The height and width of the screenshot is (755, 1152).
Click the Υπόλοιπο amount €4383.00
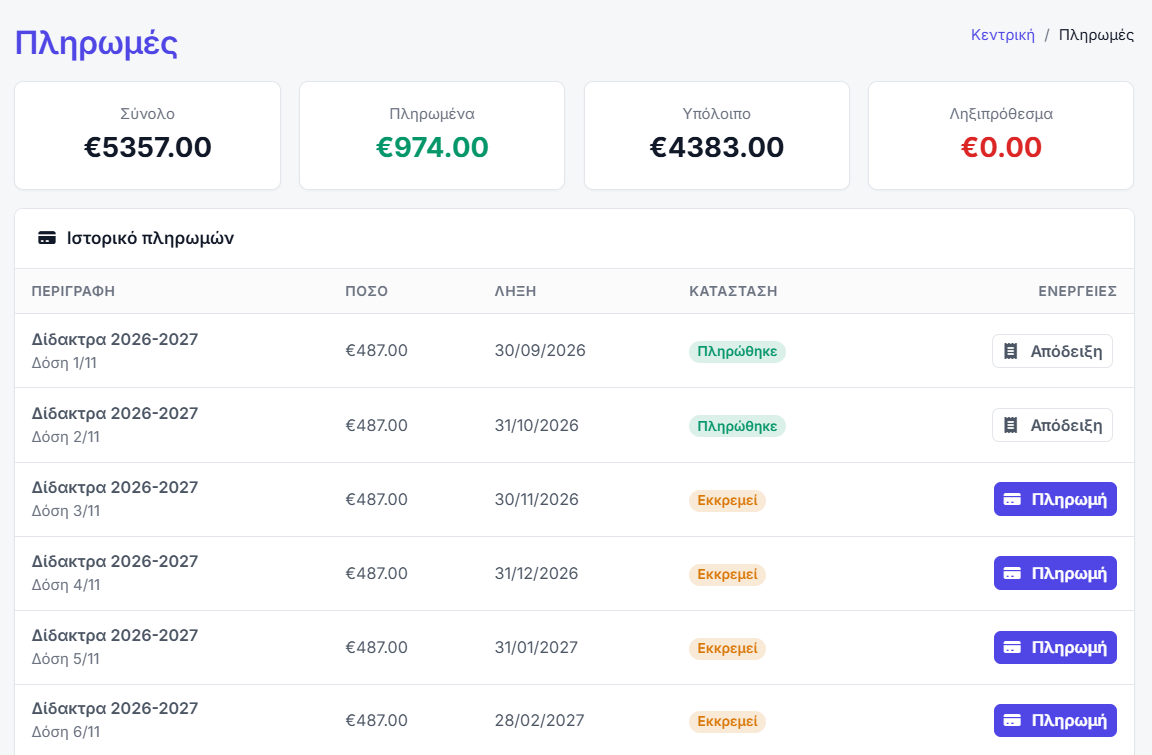(x=716, y=147)
